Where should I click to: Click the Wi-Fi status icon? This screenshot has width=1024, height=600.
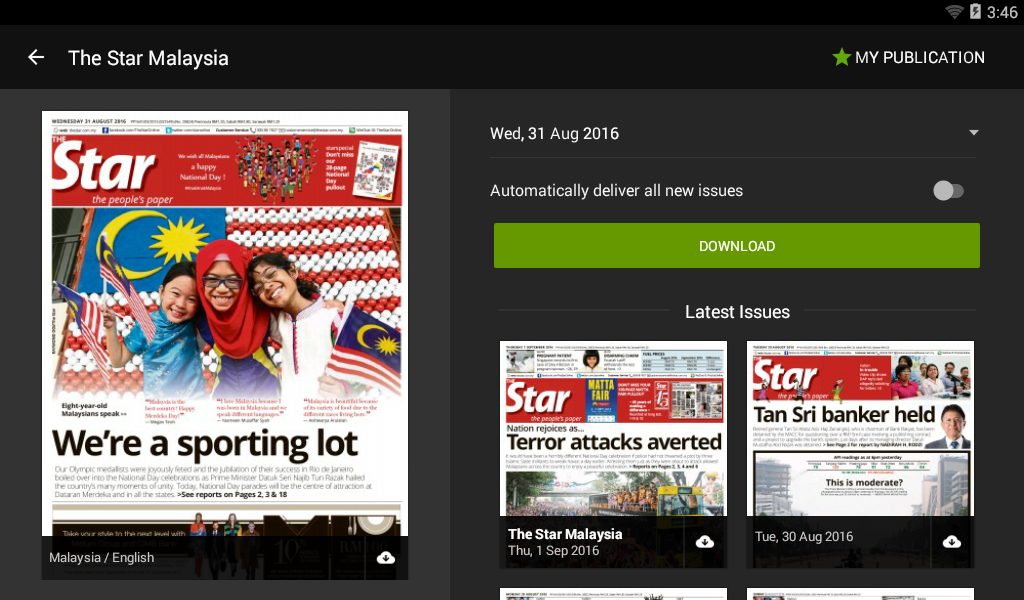coord(954,12)
